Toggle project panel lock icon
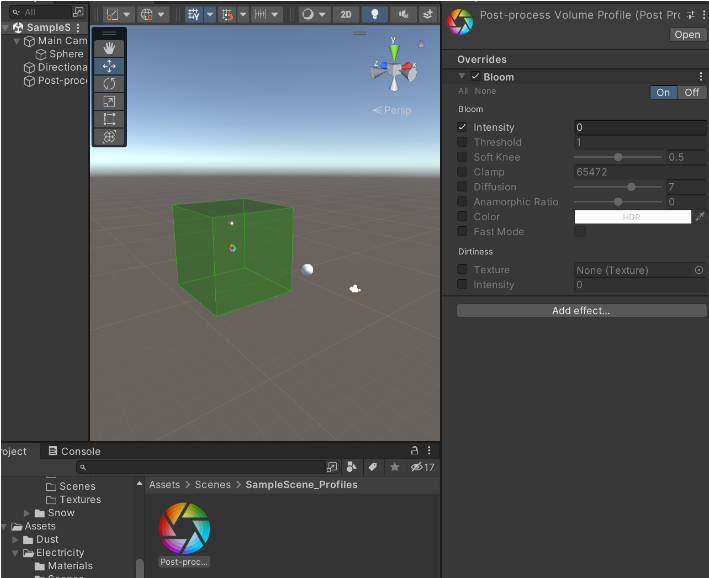The width and height of the screenshot is (709, 578). pos(414,450)
